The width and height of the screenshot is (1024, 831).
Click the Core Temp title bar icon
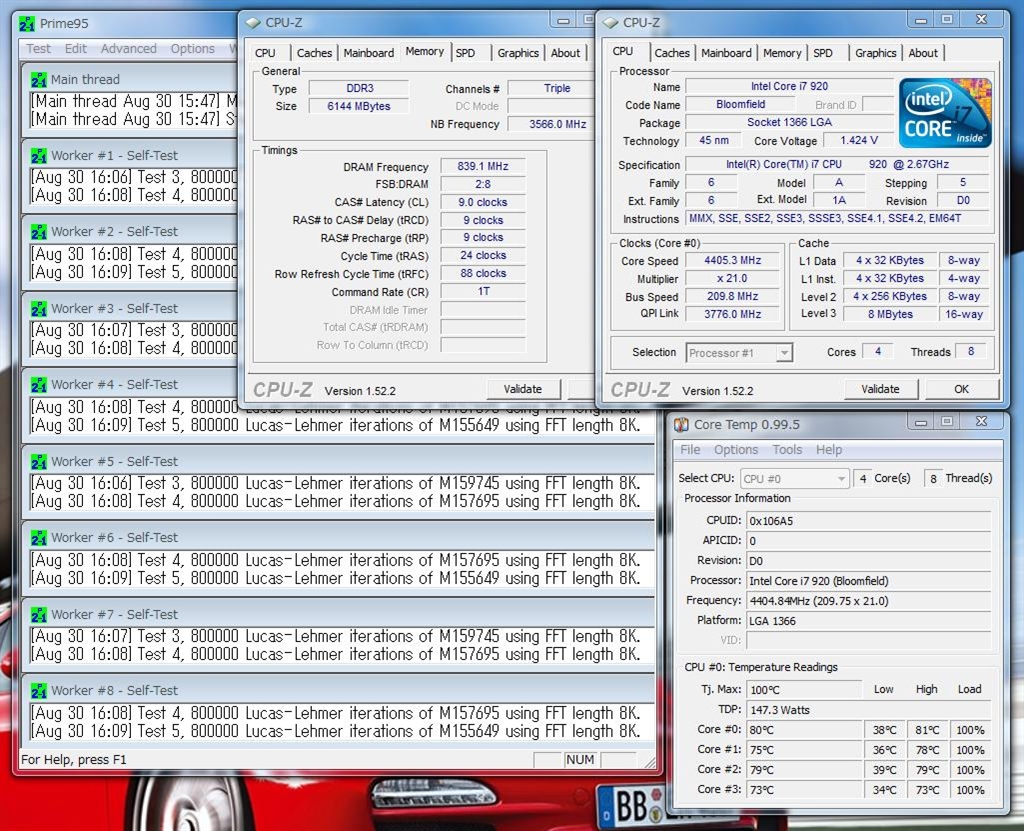(x=681, y=425)
